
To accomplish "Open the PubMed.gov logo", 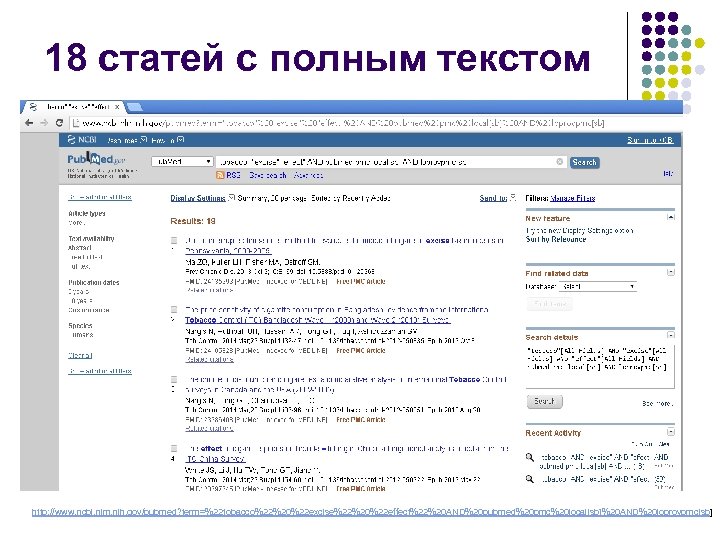I will [x=96, y=159].
